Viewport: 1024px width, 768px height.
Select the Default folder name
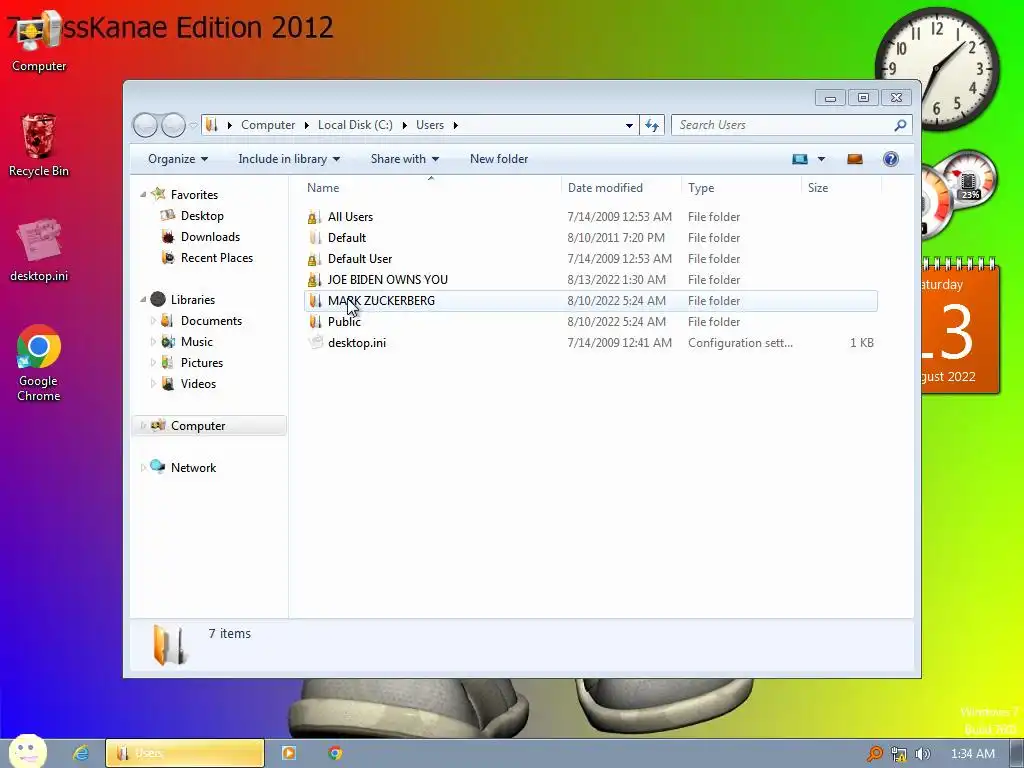click(347, 238)
